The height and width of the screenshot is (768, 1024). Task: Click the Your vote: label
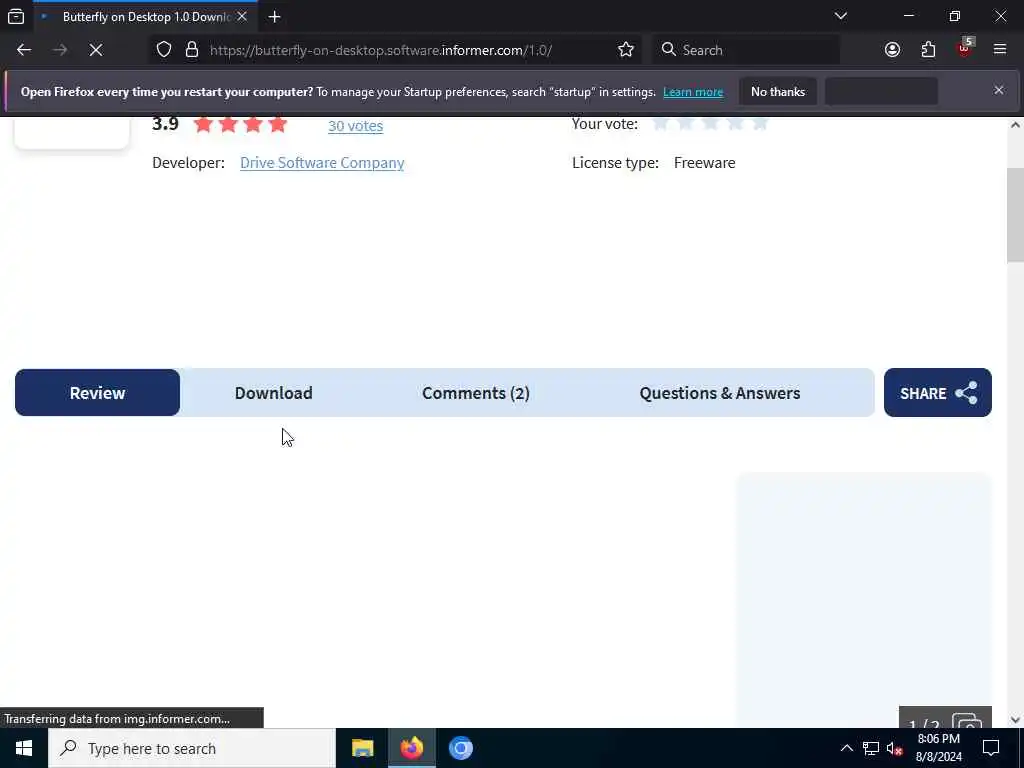(605, 123)
